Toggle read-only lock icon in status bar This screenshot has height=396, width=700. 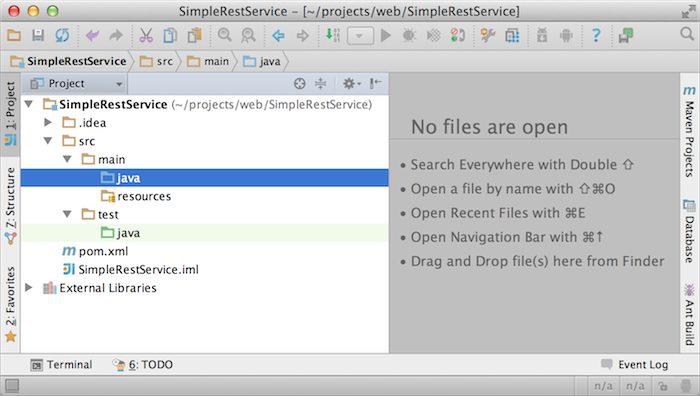tap(662, 386)
